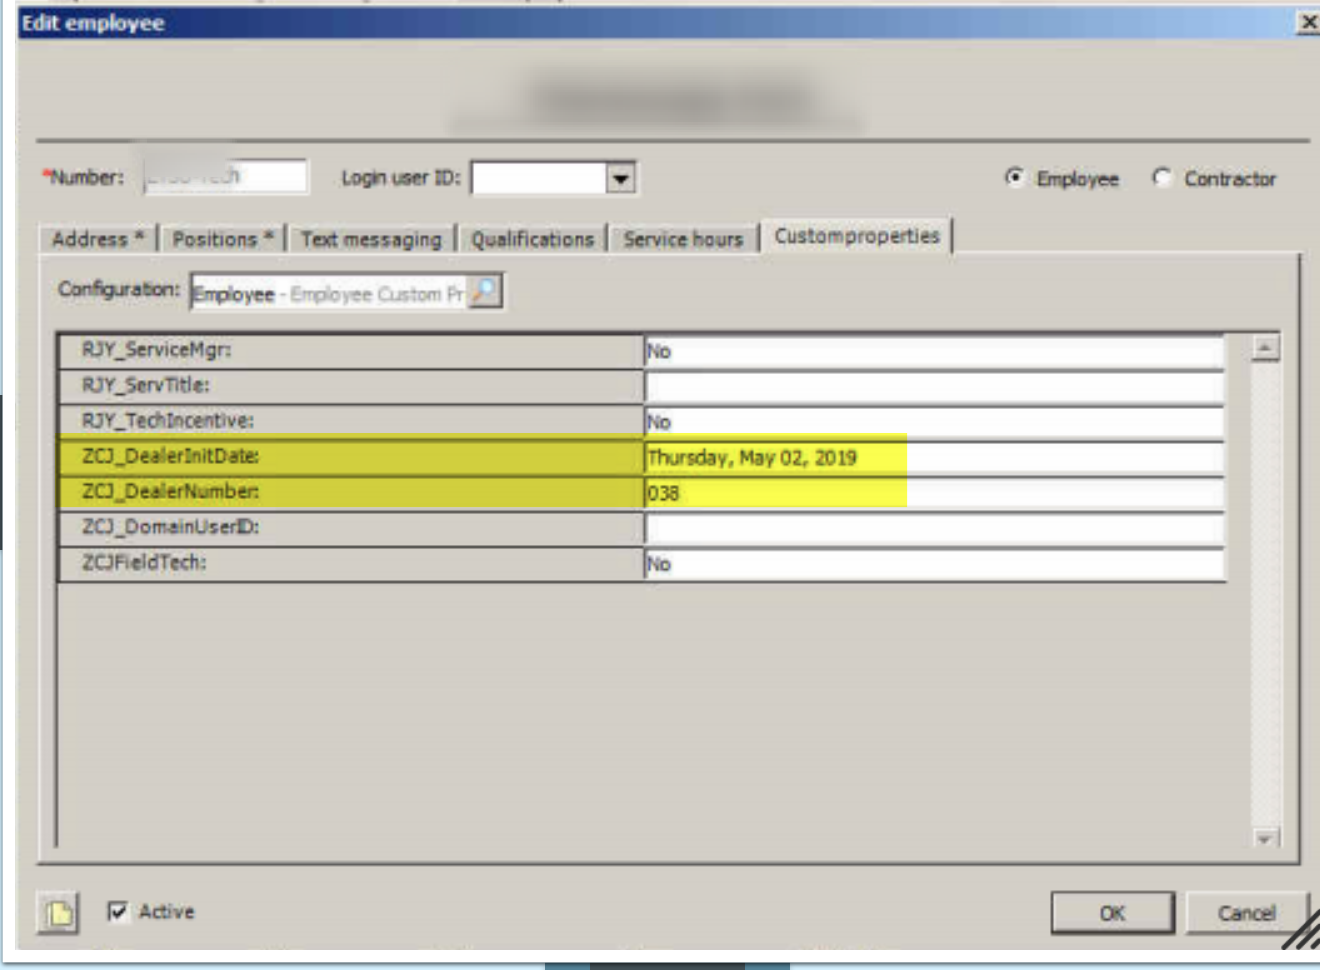Click the ZCJ_DealerInitDate value field
This screenshot has width=1320, height=970.
[933, 458]
